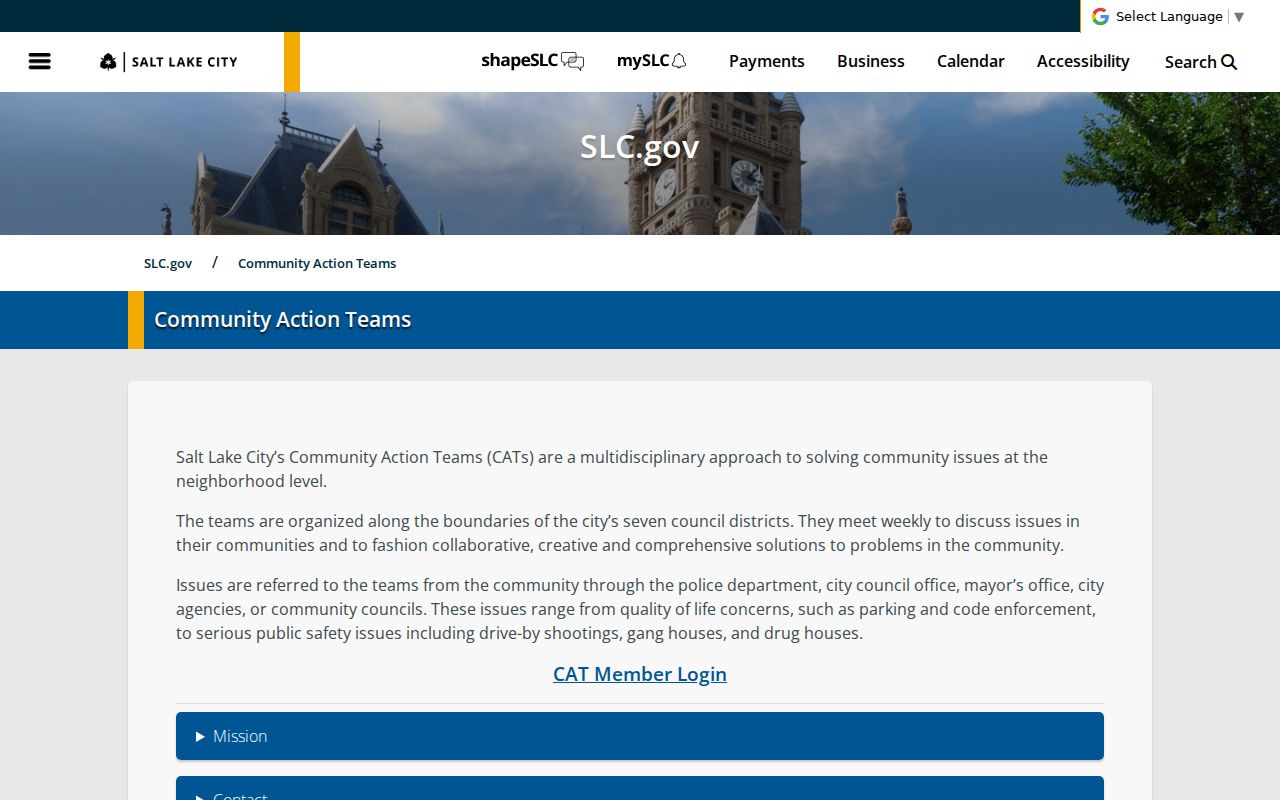Go to the Payments page
Screen dimensions: 1280x800
click(767, 61)
